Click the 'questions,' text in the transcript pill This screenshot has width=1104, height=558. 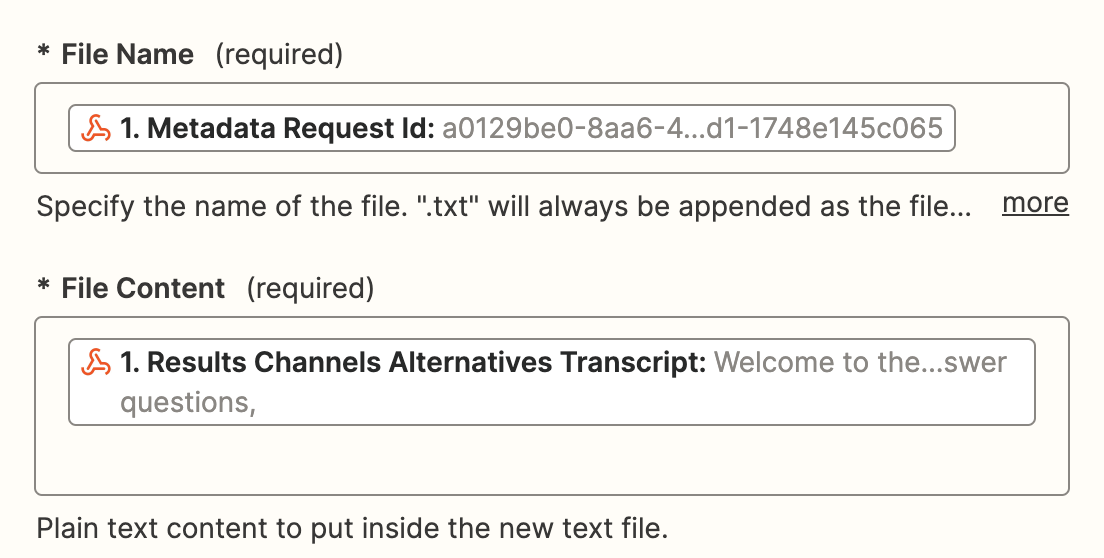click(x=188, y=403)
